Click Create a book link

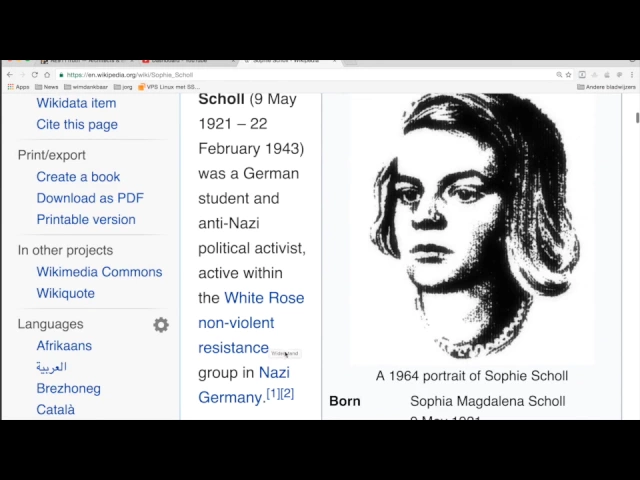(78, 177)
